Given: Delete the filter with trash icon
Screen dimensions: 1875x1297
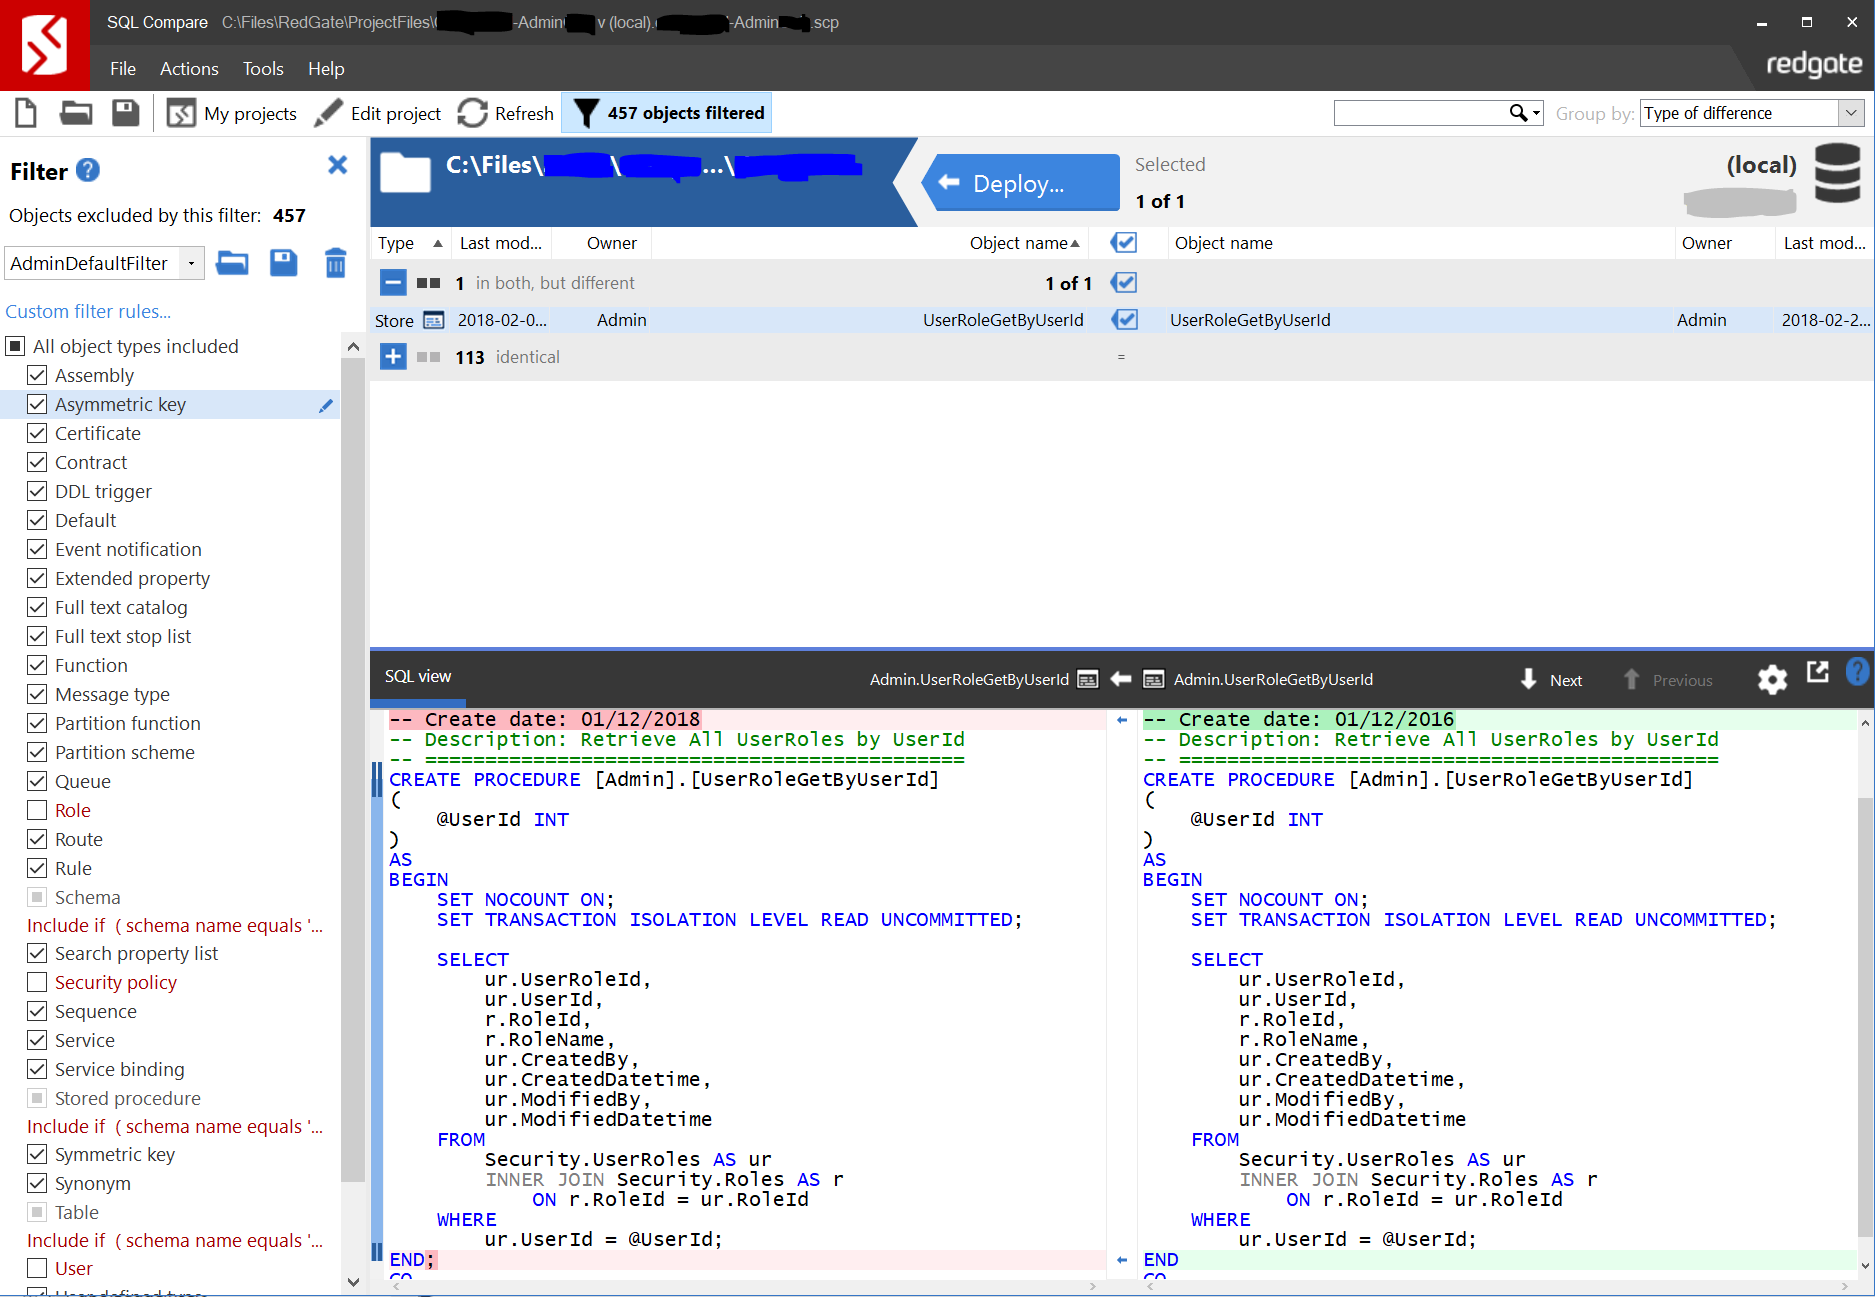Looking at the screenshot, I should (336, 263).
